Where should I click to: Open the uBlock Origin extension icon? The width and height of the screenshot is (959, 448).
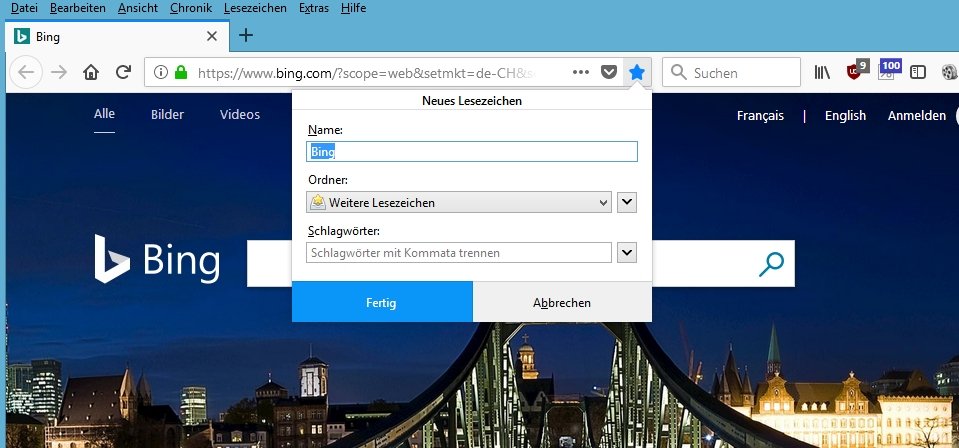(x=857, y=70)
